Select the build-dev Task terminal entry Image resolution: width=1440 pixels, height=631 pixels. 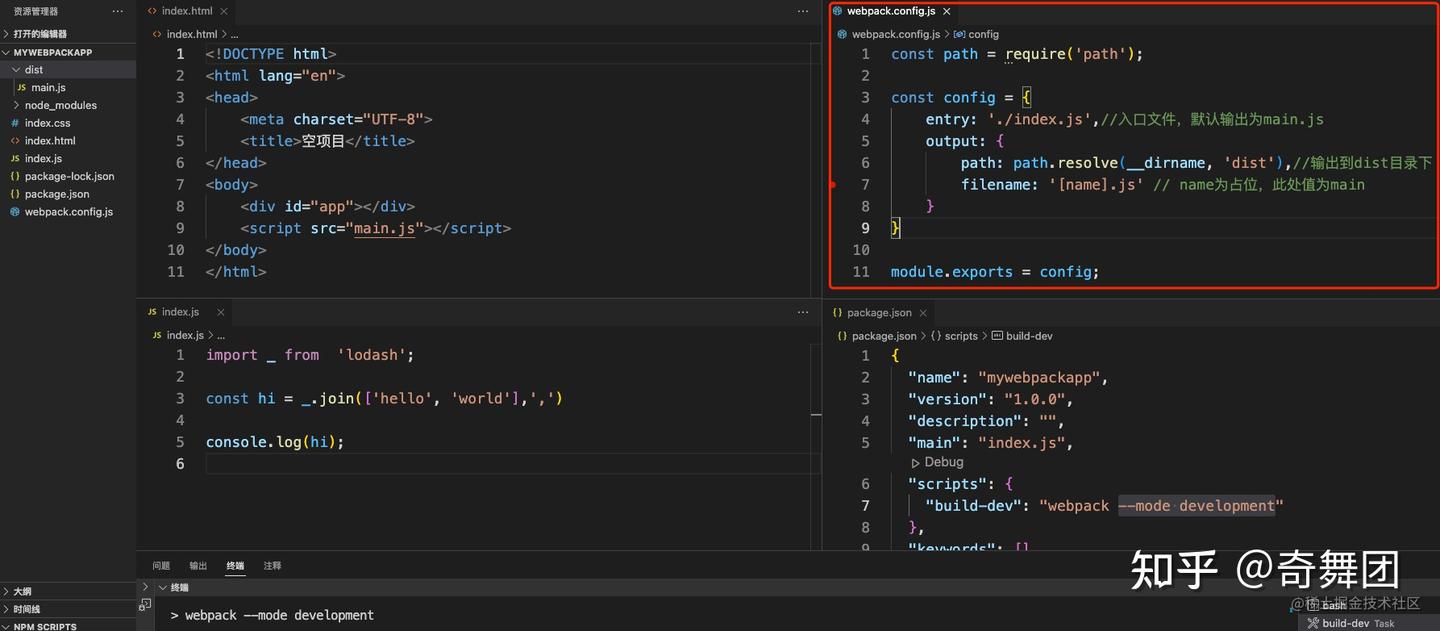click(x=1358, y=623)
